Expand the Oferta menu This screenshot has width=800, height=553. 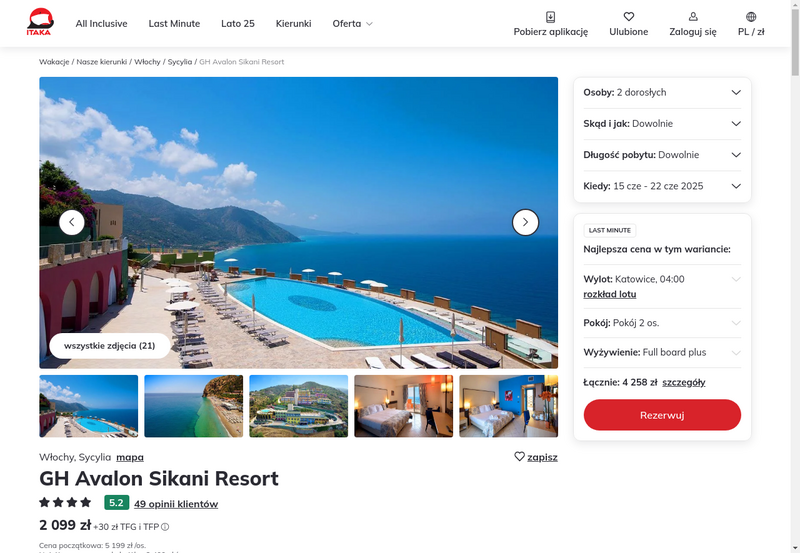click(x=353, y=23)
